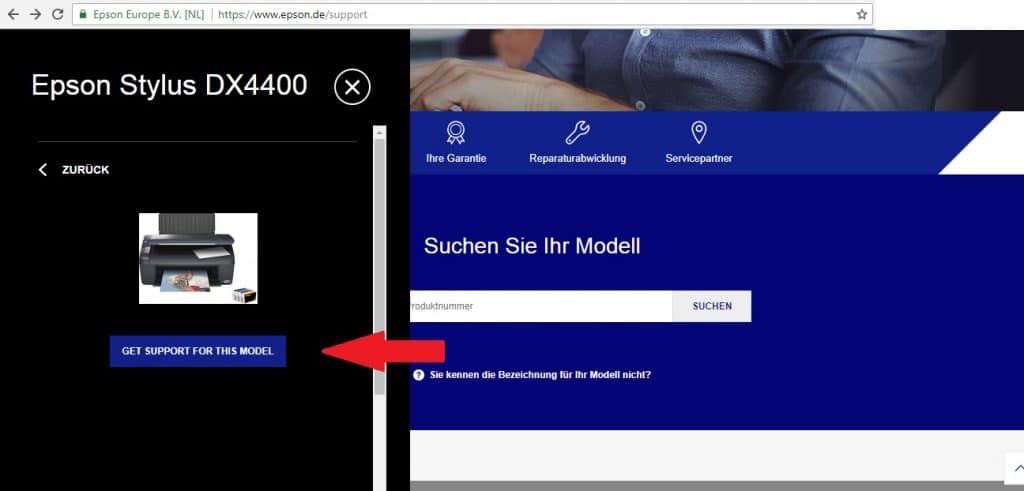Click GET SUPPORT FOR THIS MODEL button

pos(198,351)
